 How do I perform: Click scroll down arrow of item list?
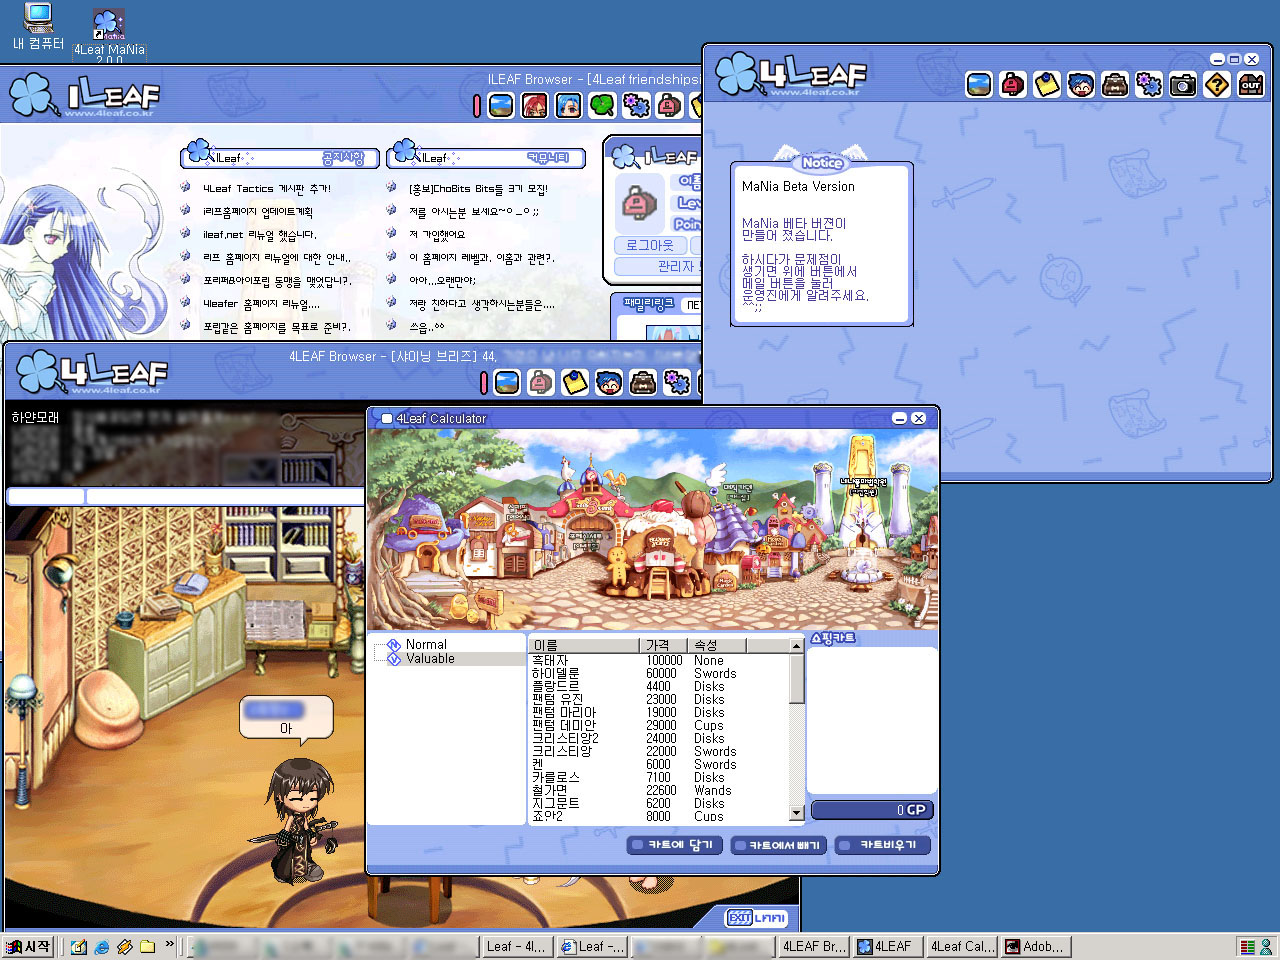pos(797,814)
